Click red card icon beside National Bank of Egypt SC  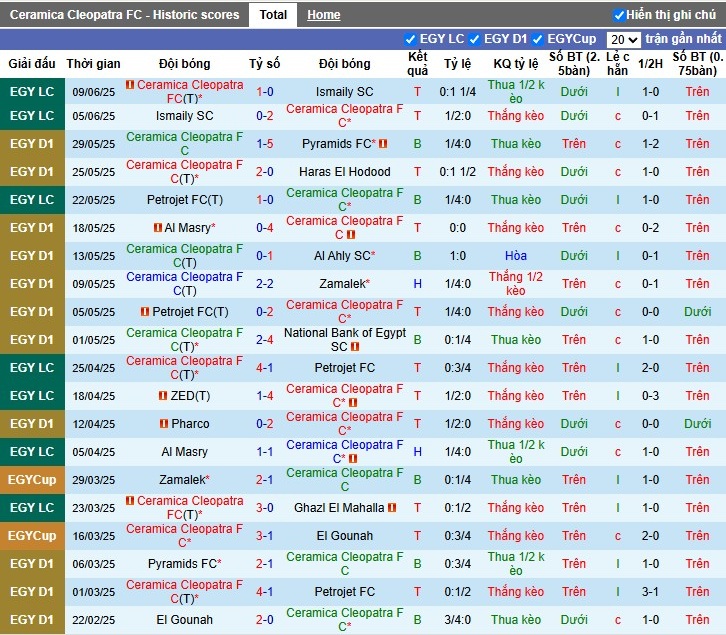coord(355,346)
